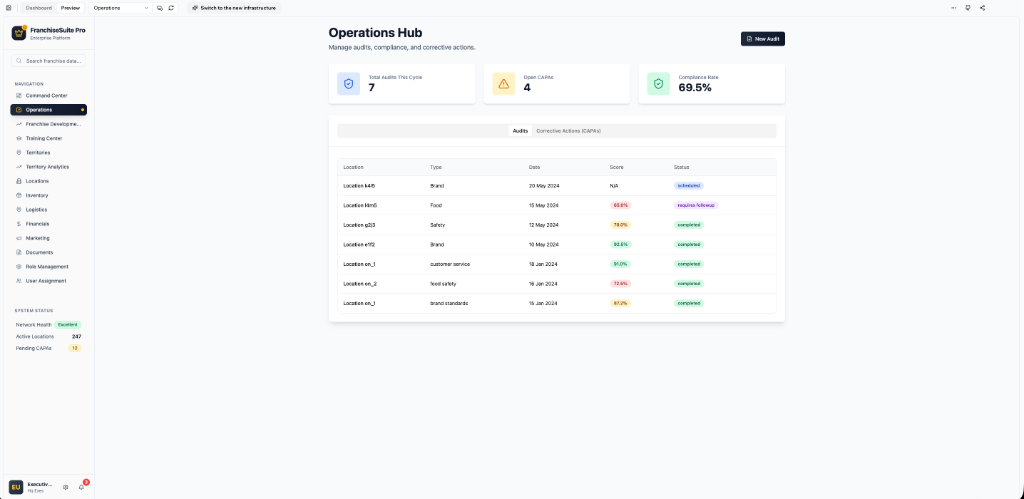The image size is (1024, 499).
Task: Click the Command Center icon in the sidebar
Action: click(19, 95)
